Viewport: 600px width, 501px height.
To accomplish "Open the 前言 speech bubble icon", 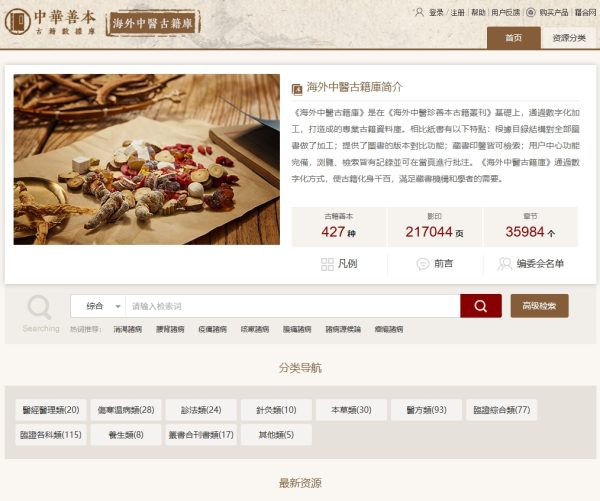I will [423, 264].
